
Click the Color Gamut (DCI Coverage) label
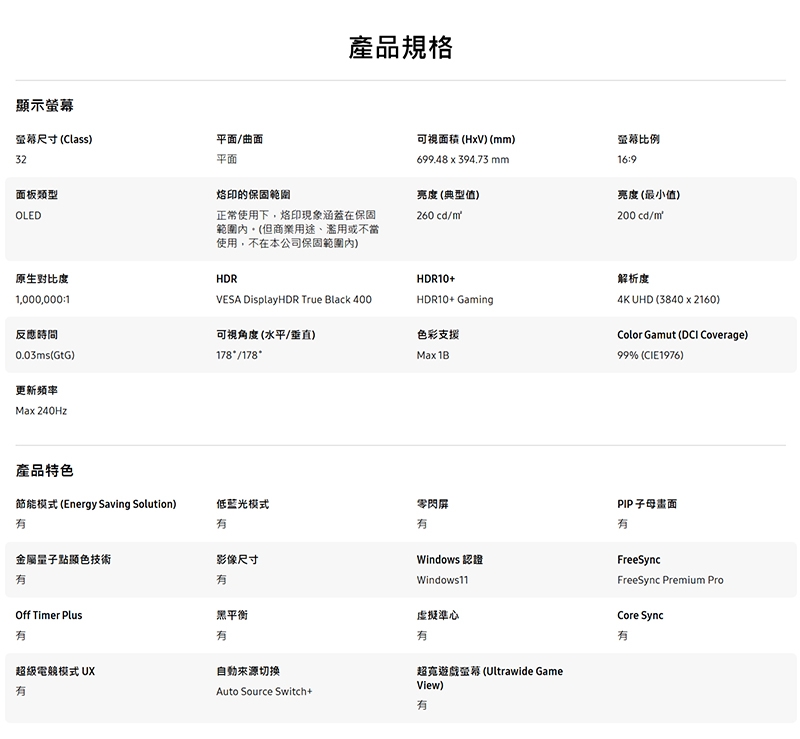(x=682, y=335)
